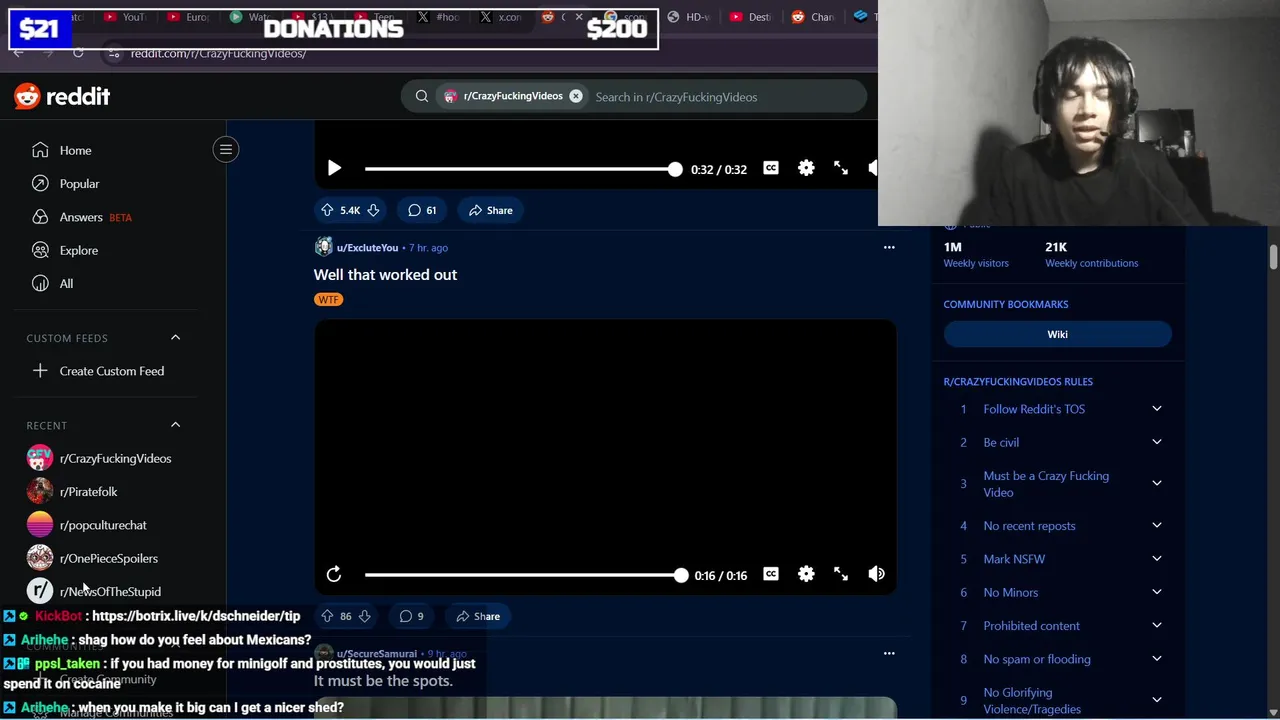
Task: Open the 61 comments
Action: pyautogui.click(x=422, y=210)
